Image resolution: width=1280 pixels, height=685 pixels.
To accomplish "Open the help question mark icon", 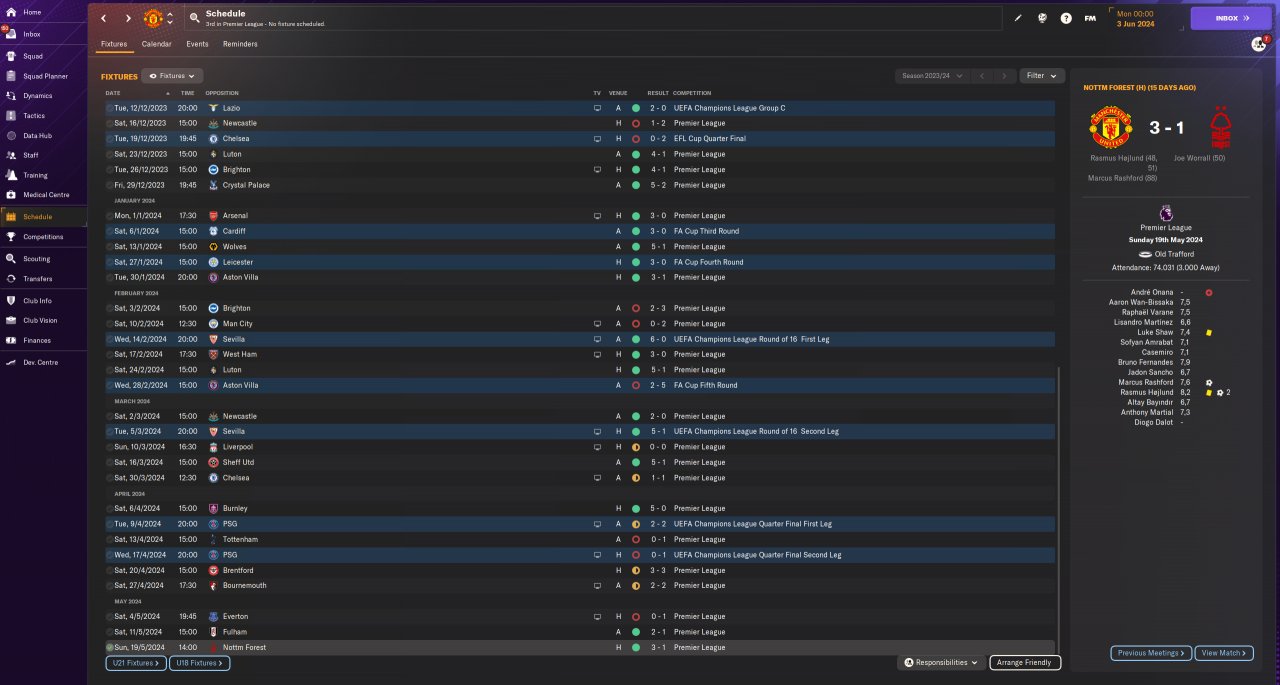I will point(1066,18).
